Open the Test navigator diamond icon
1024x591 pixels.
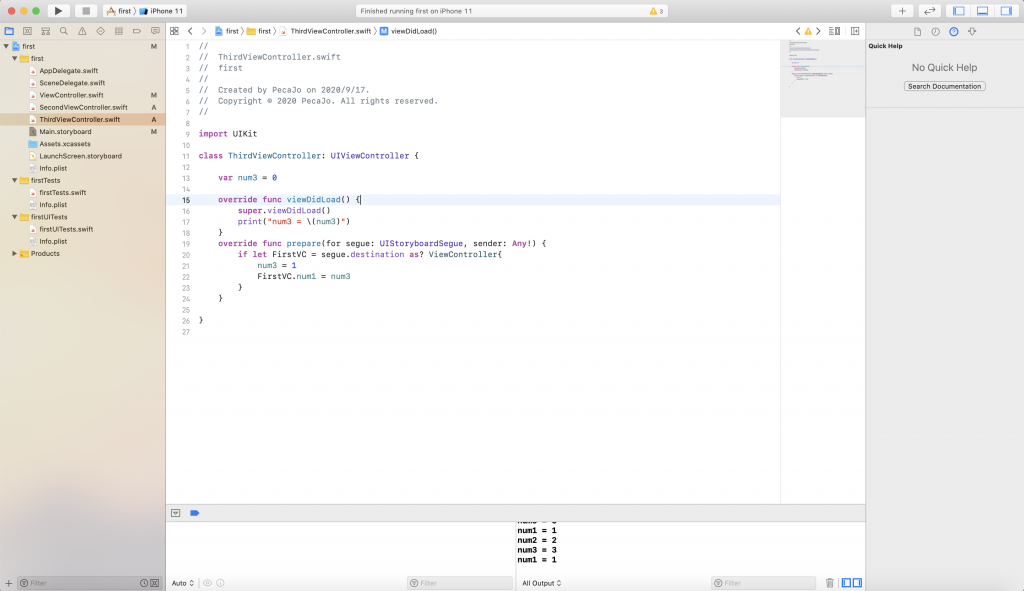(x=101, y=31)
